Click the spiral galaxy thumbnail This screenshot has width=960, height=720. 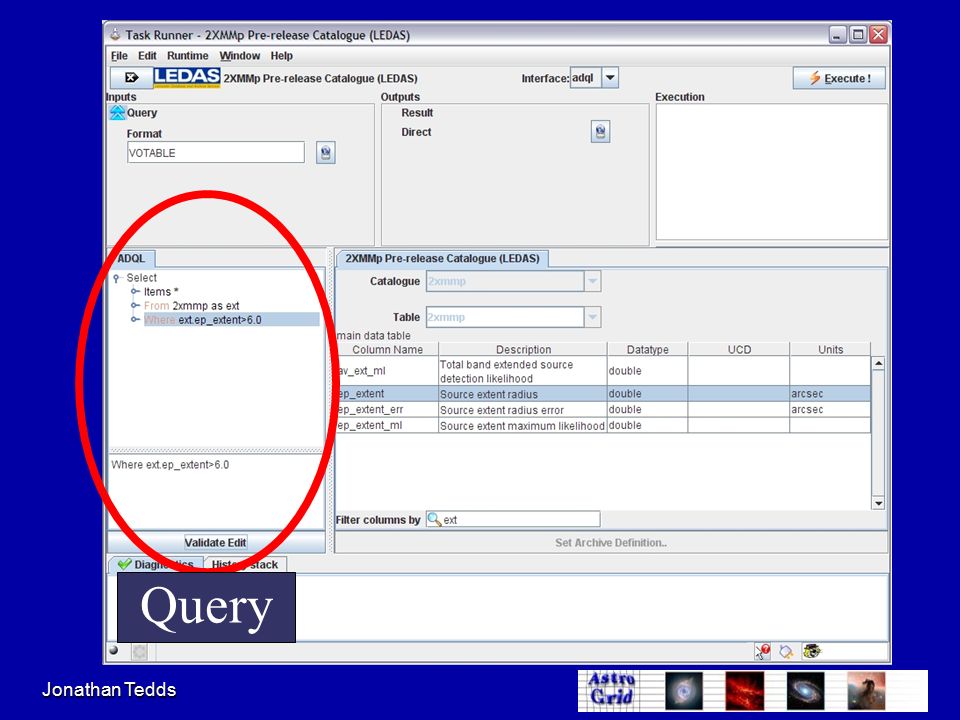(805, 691)
